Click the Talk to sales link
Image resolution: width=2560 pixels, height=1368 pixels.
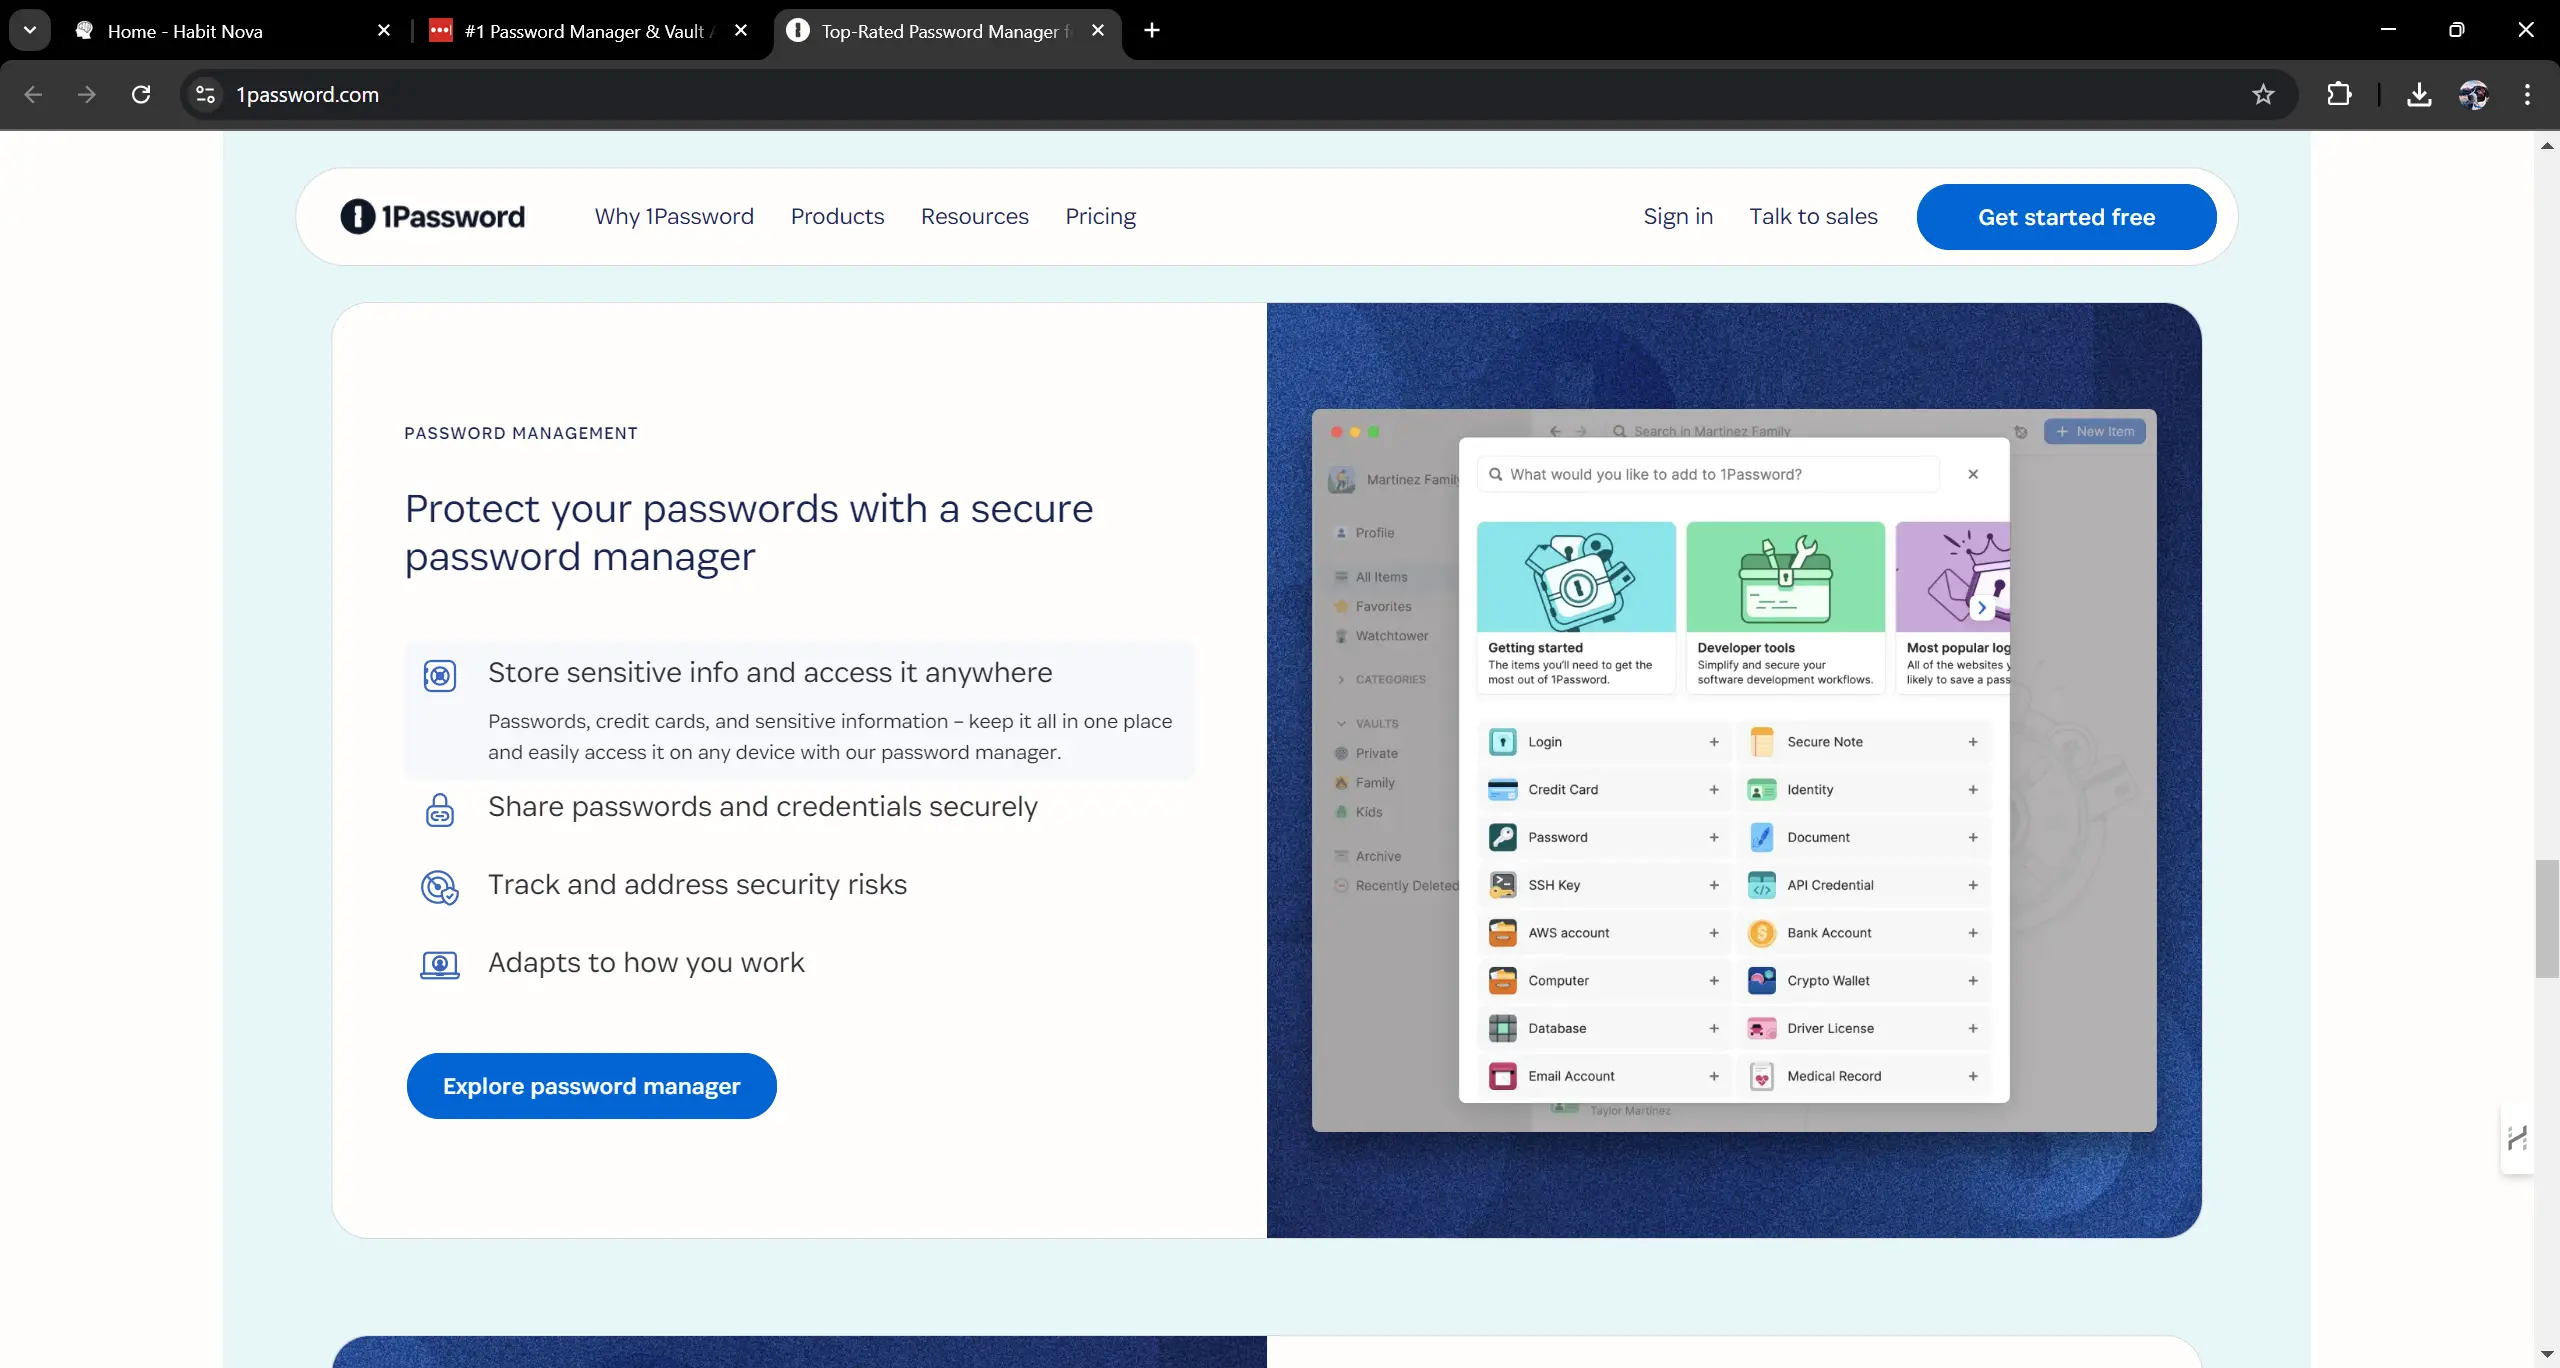1813,216
